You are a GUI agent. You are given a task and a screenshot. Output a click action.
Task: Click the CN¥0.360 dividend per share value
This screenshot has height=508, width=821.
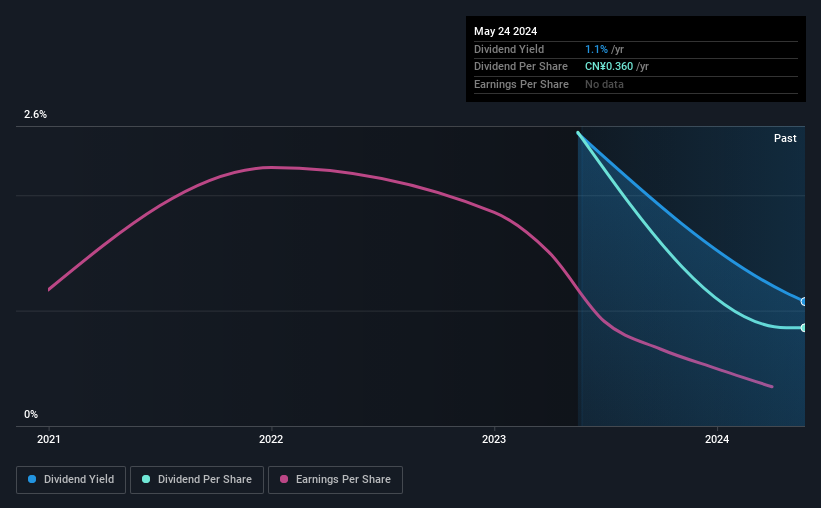[x=609, y=67]
